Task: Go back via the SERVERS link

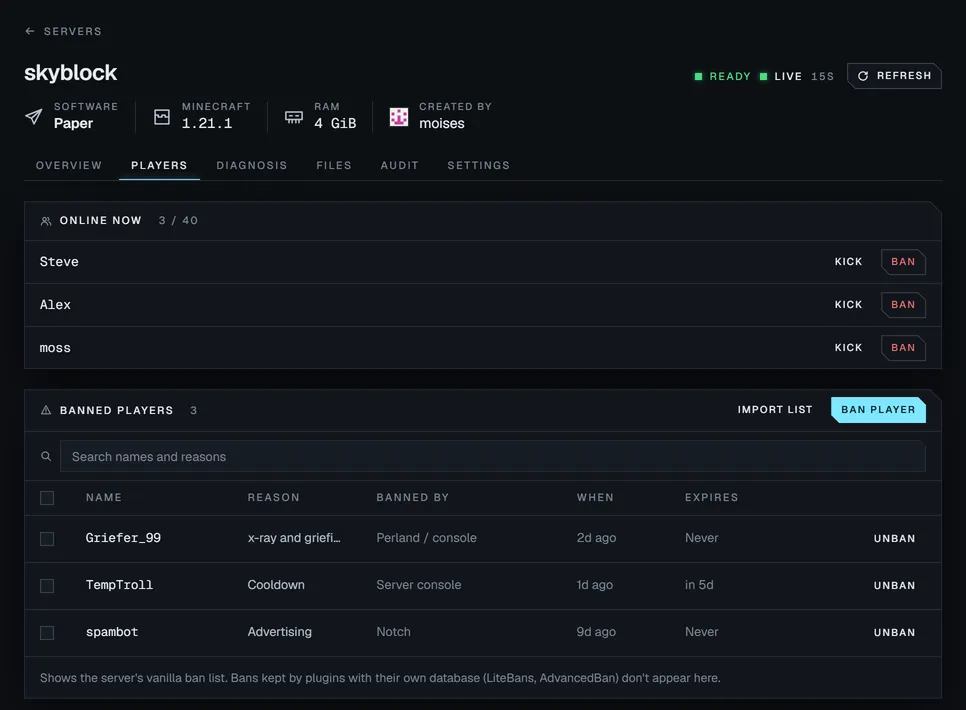Action: click(72, 31)
